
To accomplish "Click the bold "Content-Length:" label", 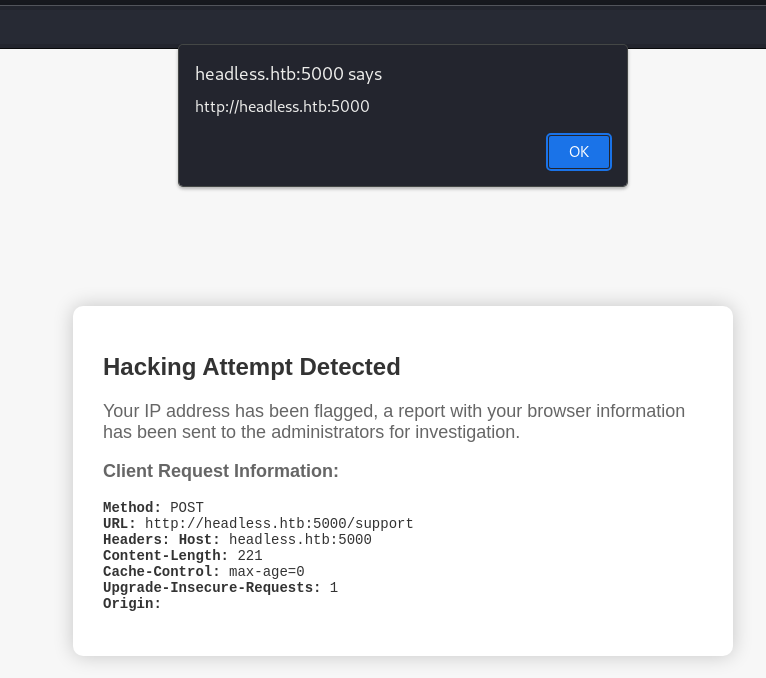I will point(165,556).
